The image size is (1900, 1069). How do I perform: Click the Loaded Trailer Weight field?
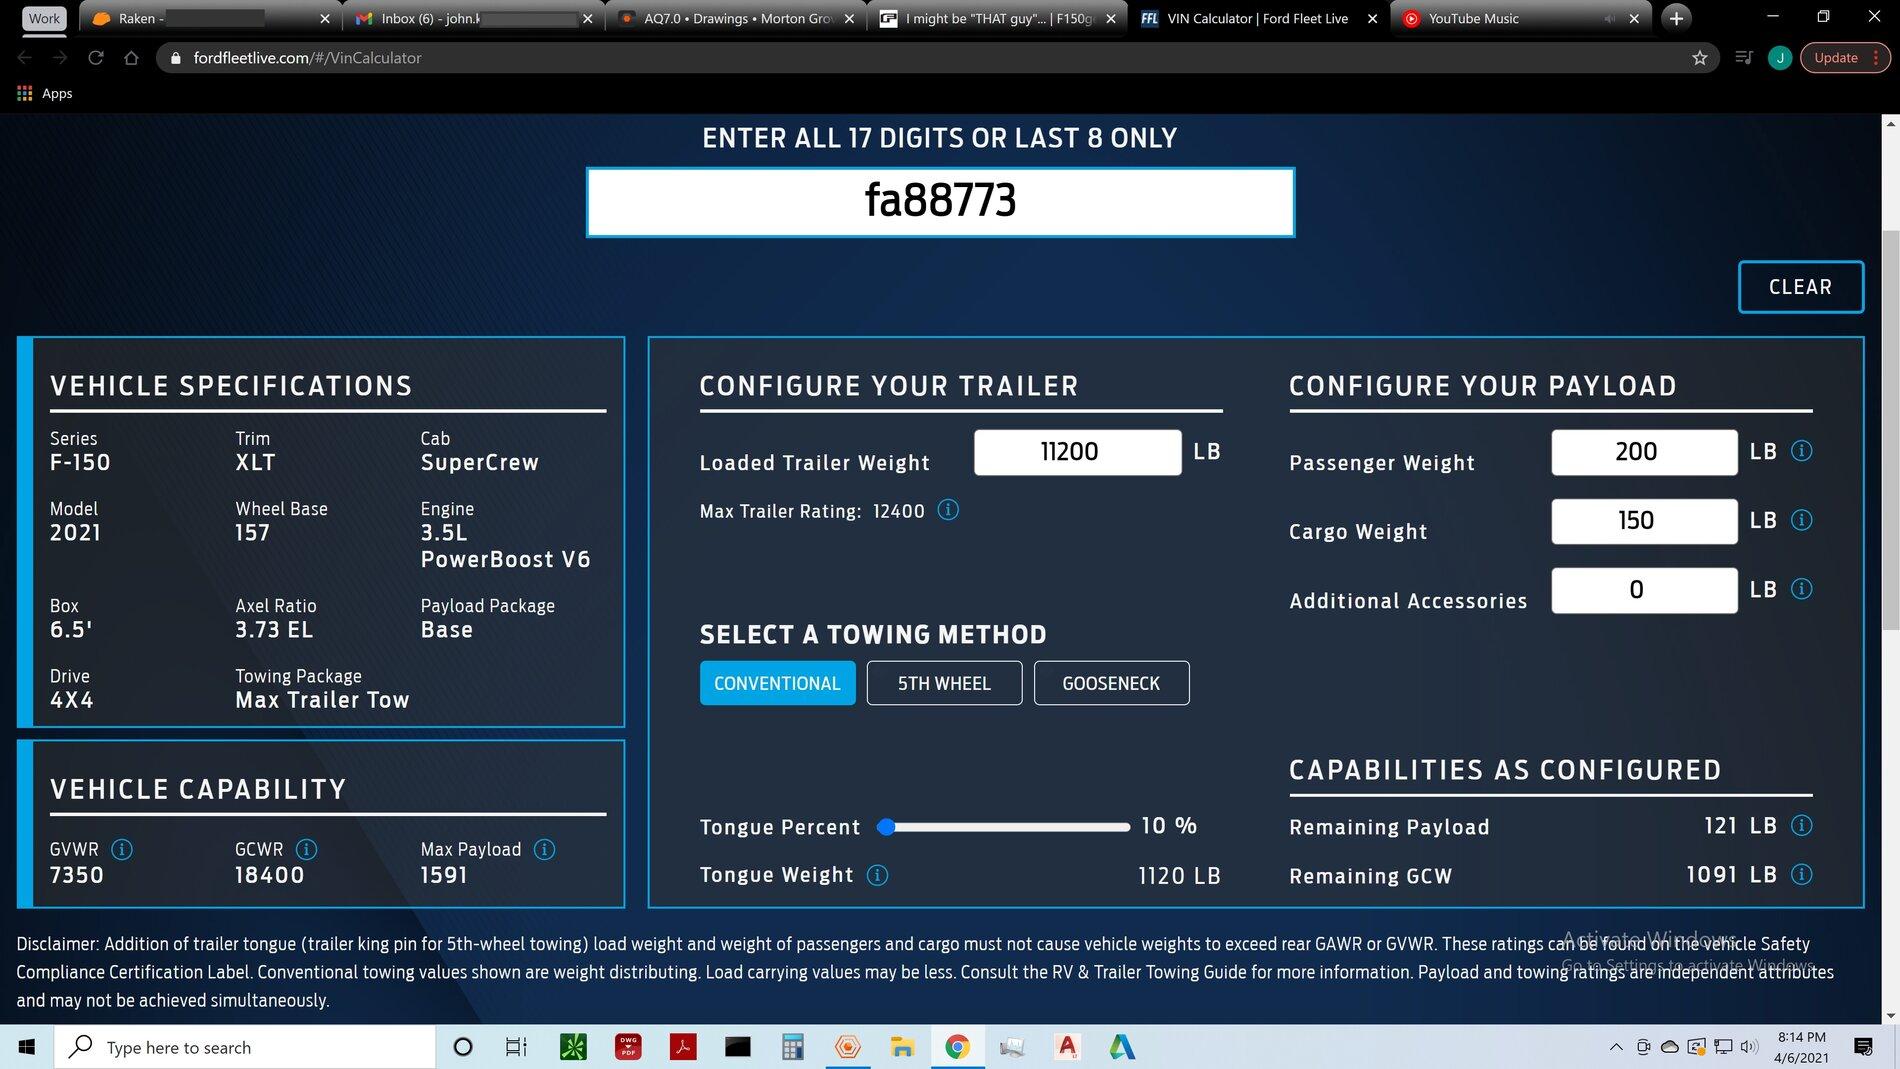coord(1077,452)
